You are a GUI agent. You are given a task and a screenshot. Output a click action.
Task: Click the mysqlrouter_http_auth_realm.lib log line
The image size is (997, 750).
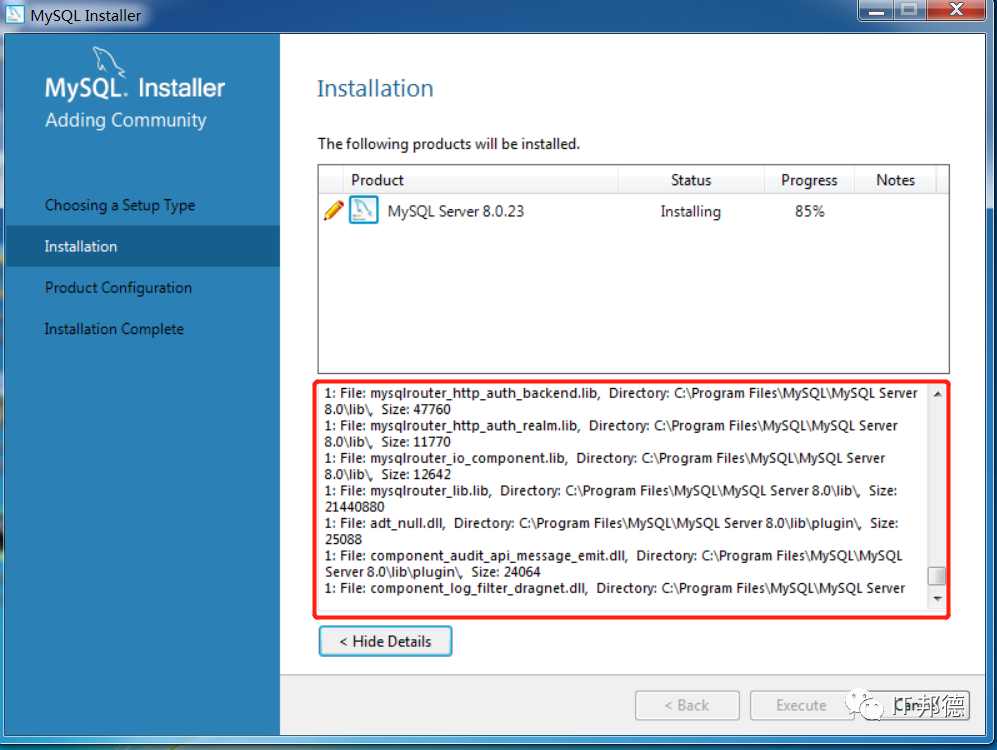[x=611, y=433]
